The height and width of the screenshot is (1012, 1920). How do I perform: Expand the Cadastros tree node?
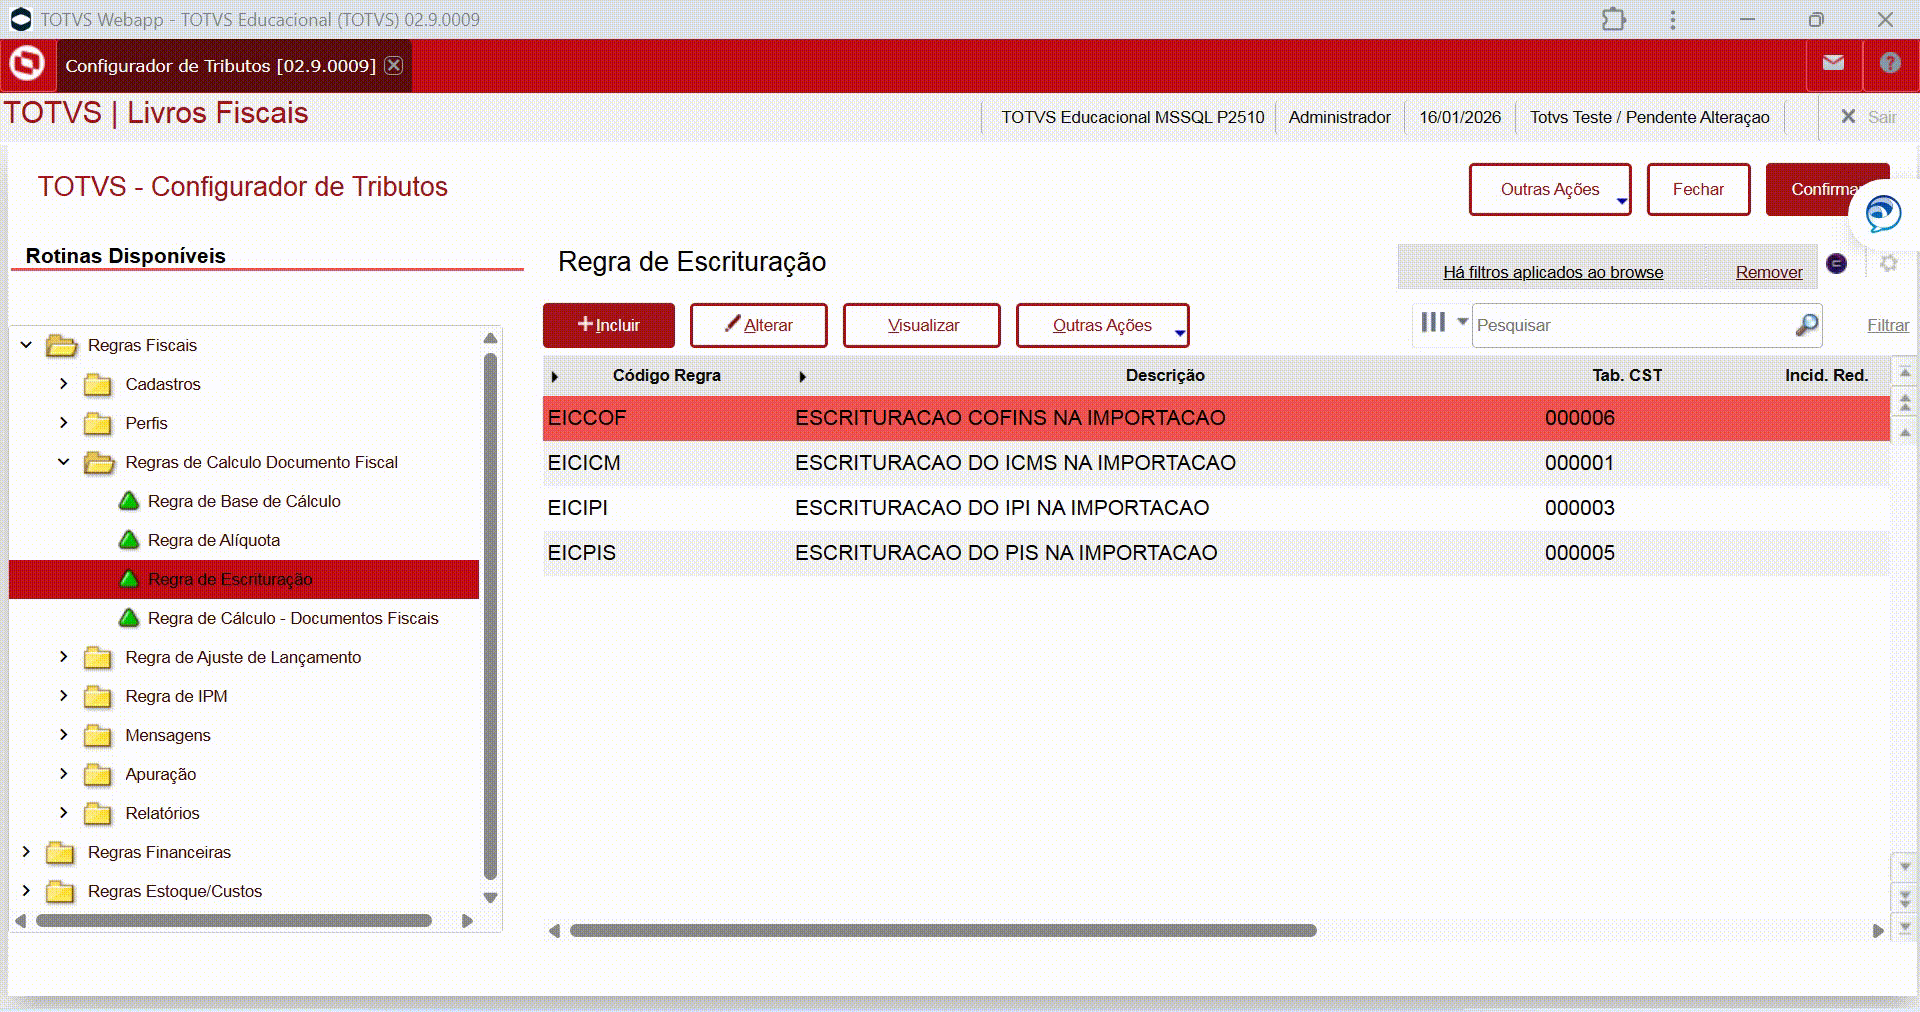(63, 383)
